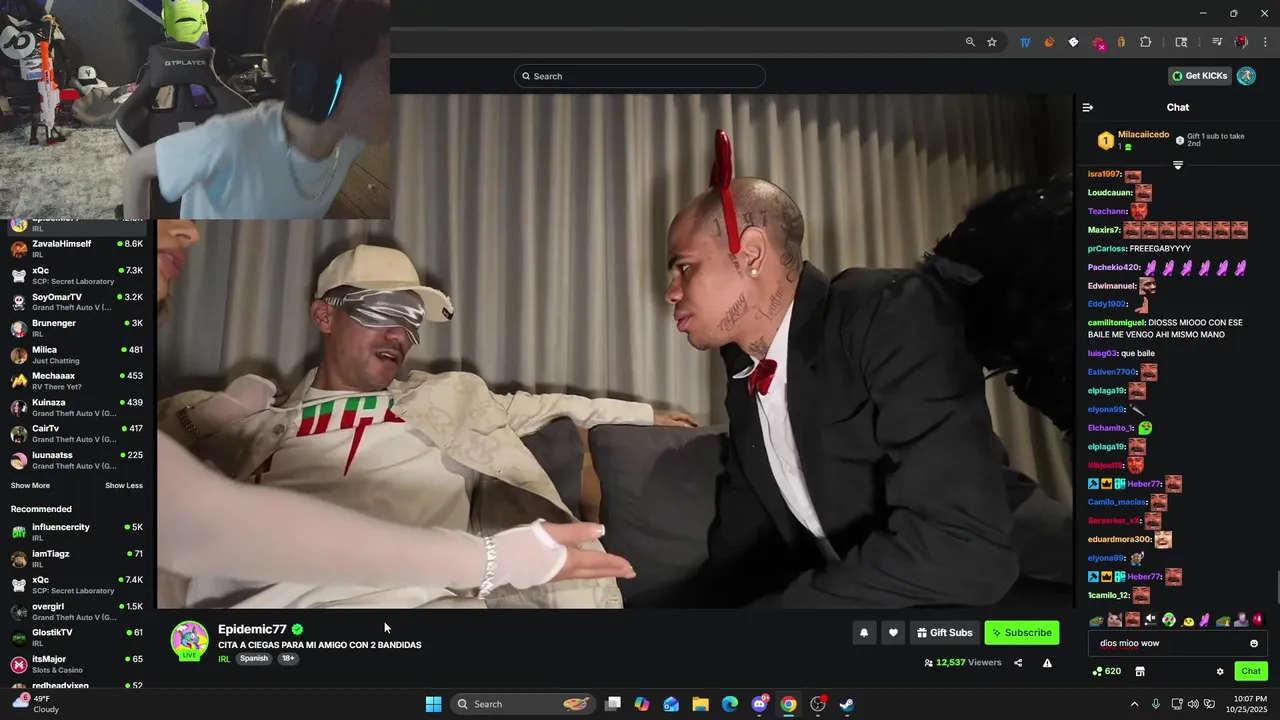Click the Gift Subs button
Screen dimensions: 1280x720
pos(944,633)
